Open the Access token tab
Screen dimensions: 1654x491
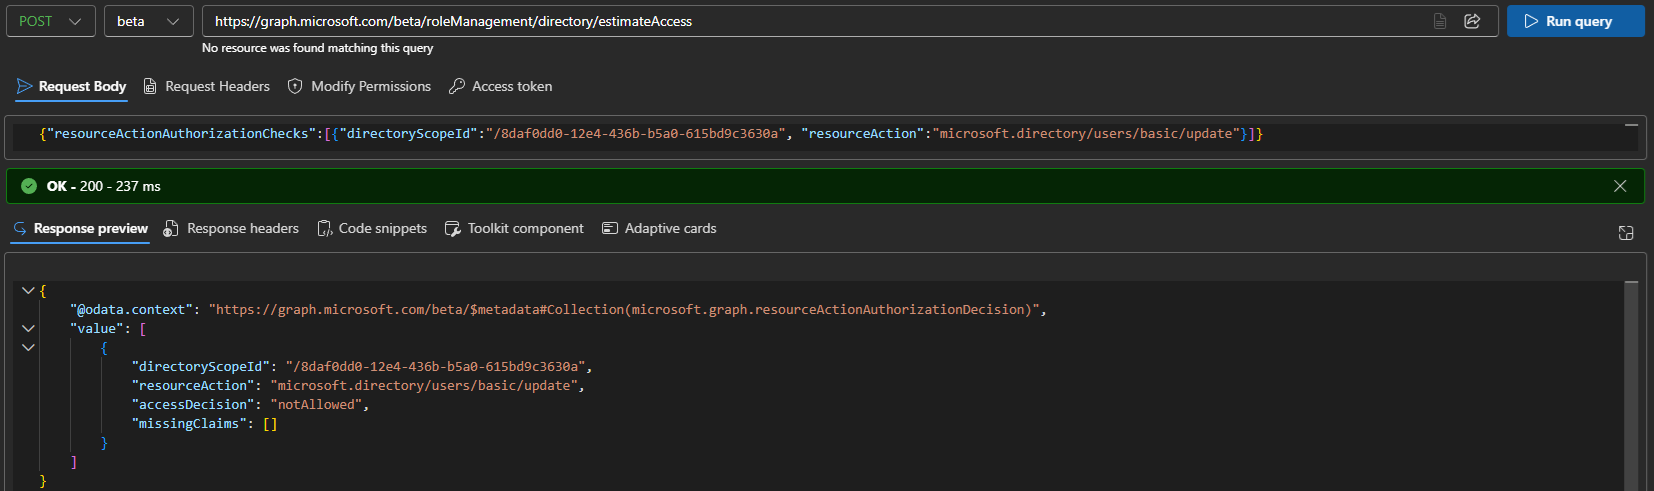pyautogui.click(x=501, y=87)
